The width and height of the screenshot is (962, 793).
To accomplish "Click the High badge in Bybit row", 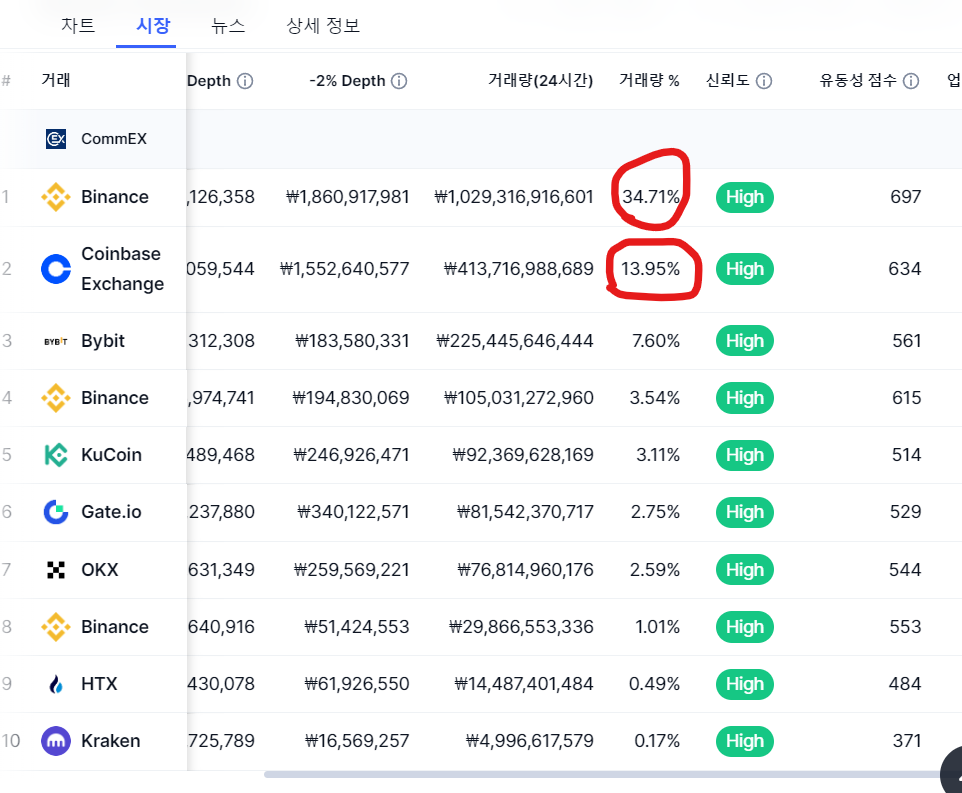I will (745, 341).
